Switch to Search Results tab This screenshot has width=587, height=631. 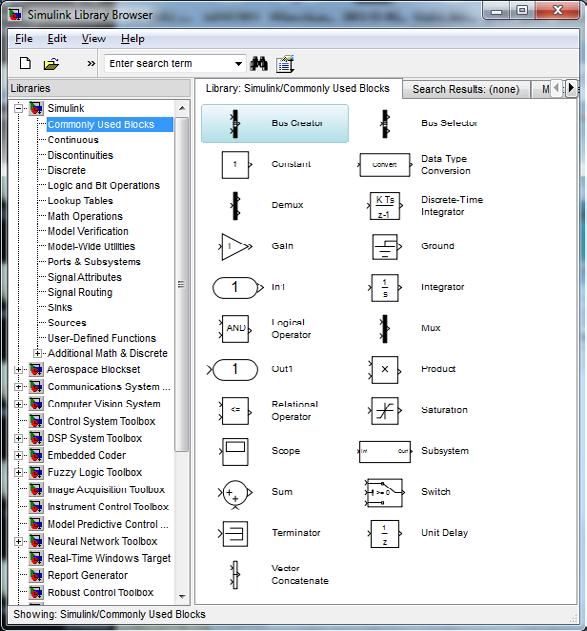click(x=466, y=89)
